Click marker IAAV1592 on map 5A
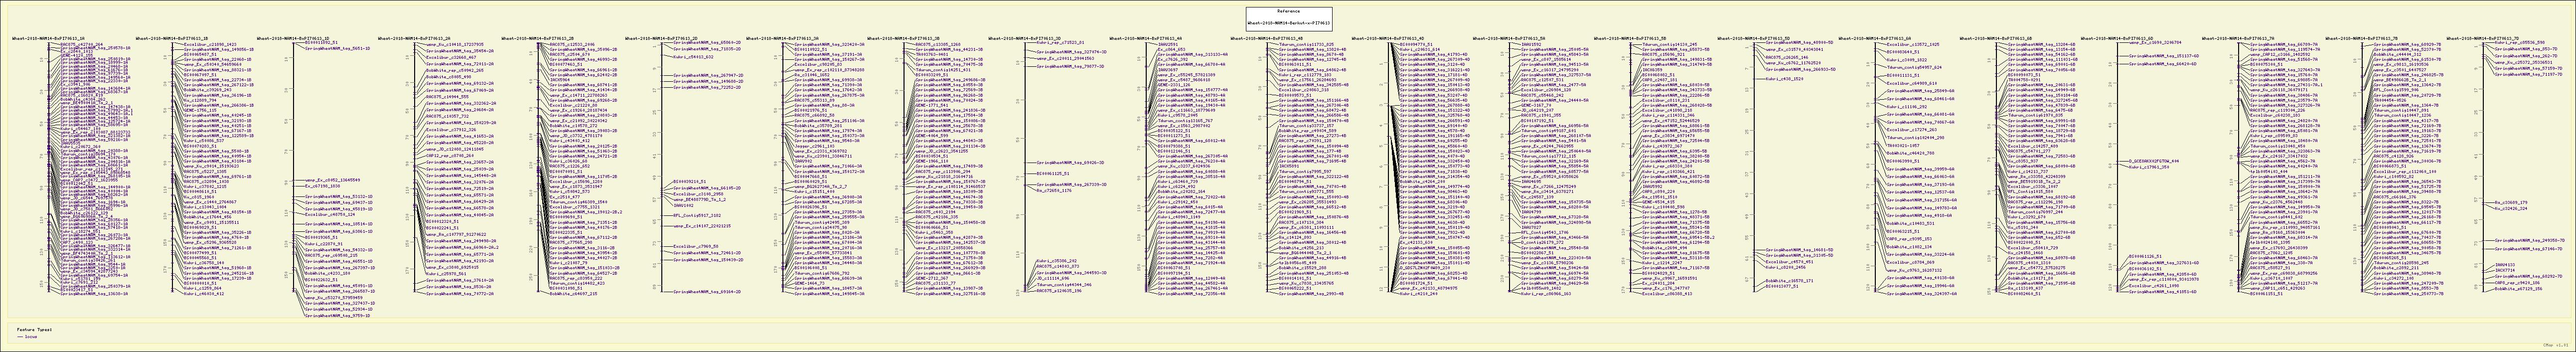The height and width of the screenshot is (352, 2576). click(x=1531, y=44)
